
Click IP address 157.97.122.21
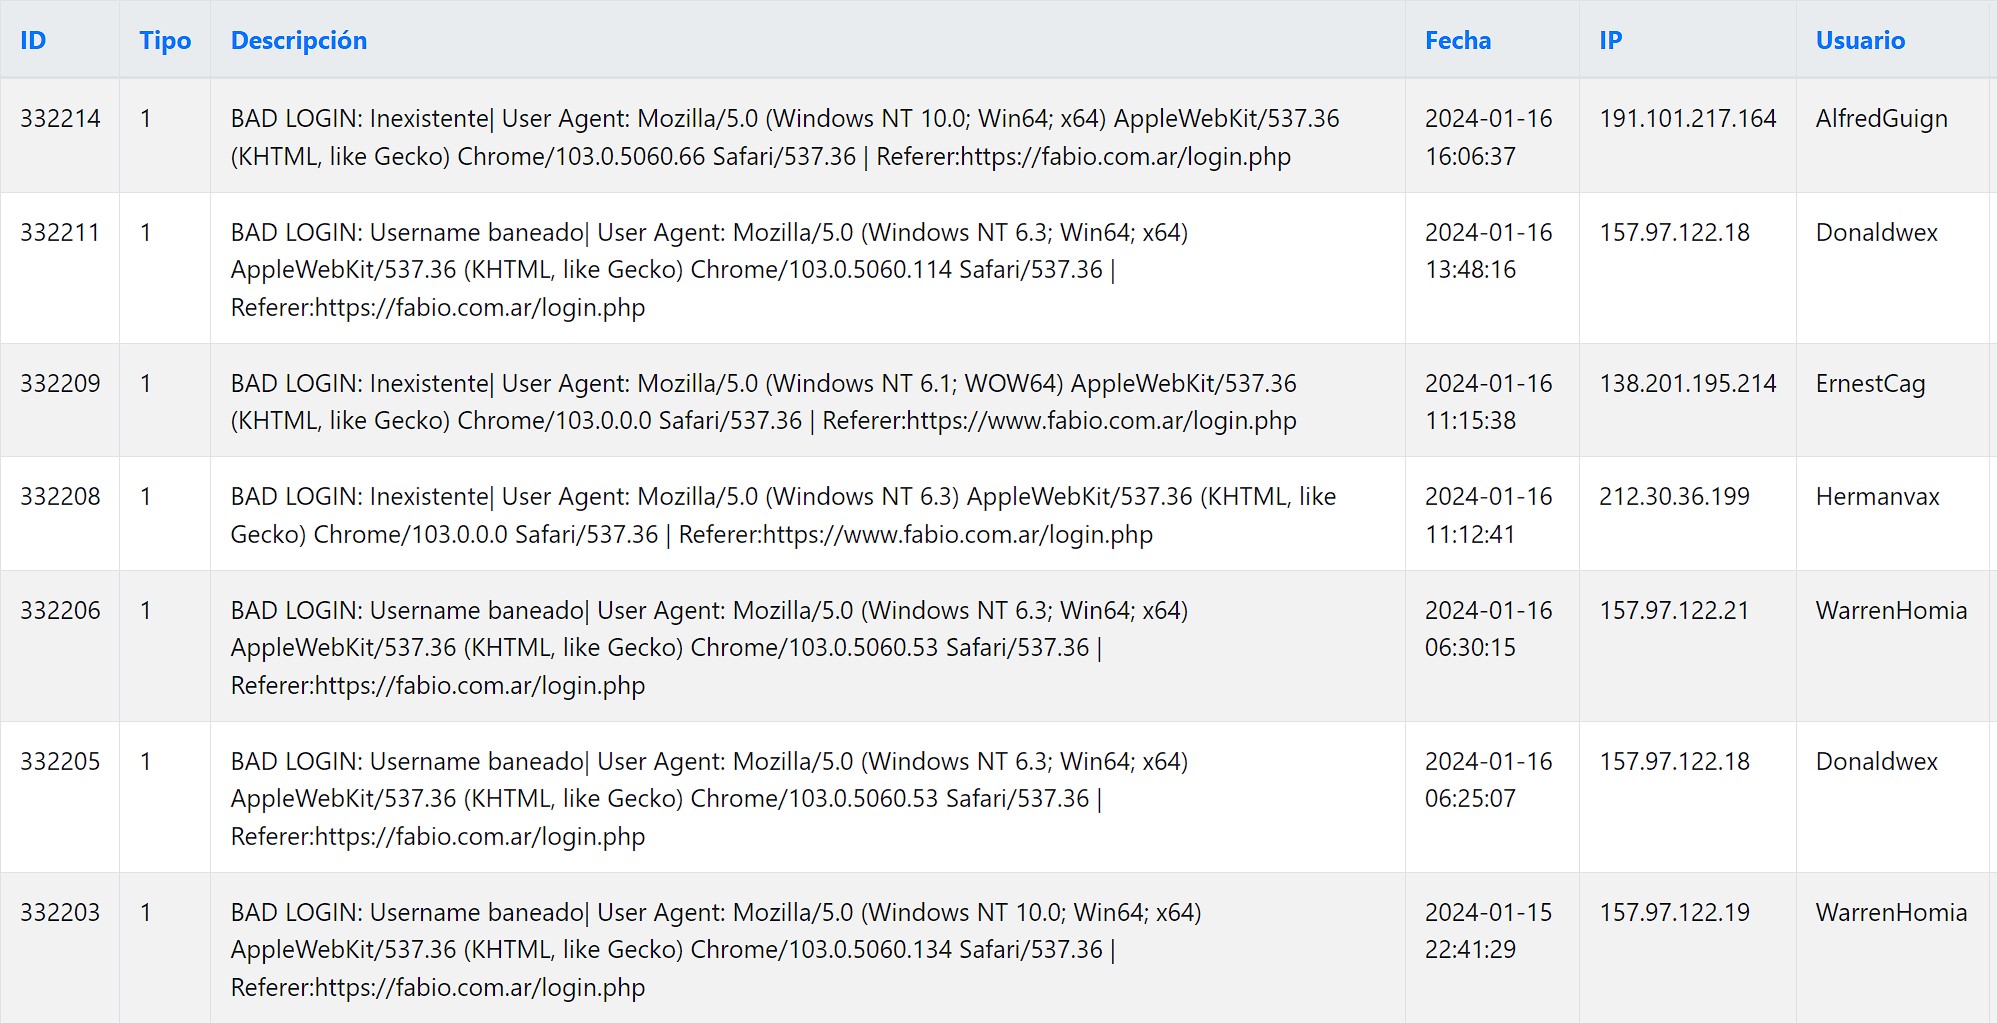[x=1675, y=610]
